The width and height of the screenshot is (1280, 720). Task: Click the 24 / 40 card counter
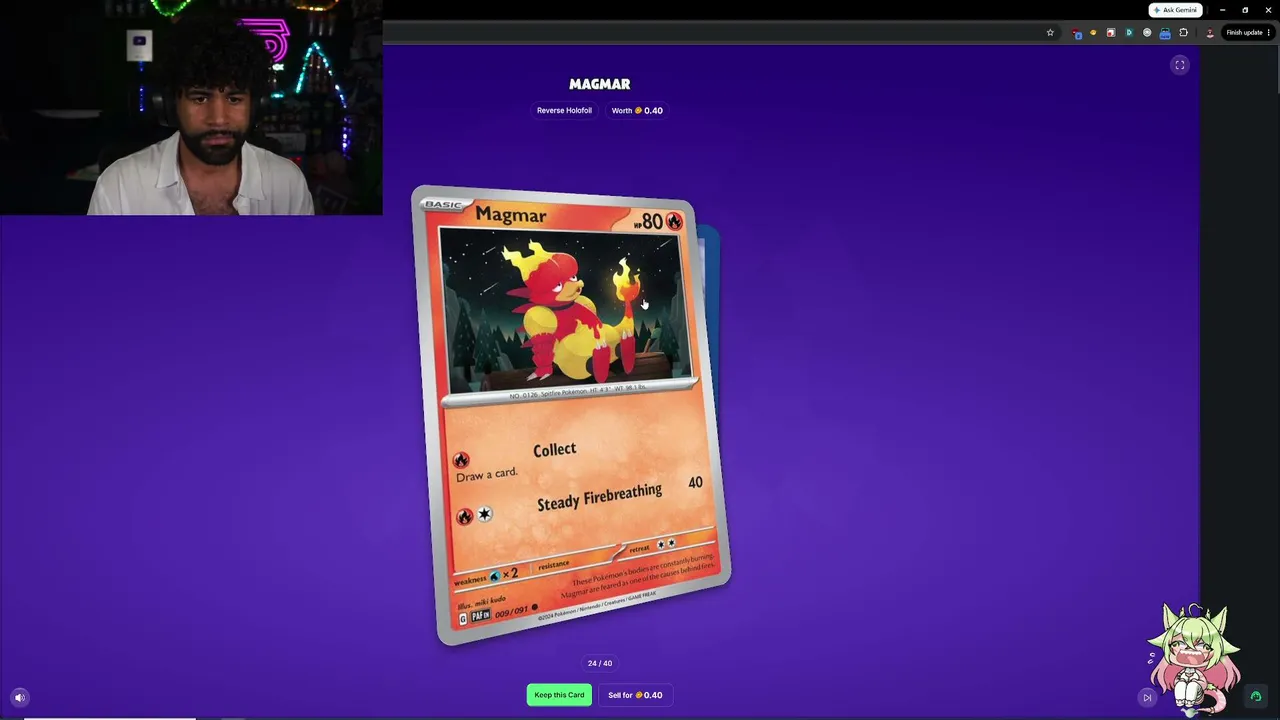[600, 663]
